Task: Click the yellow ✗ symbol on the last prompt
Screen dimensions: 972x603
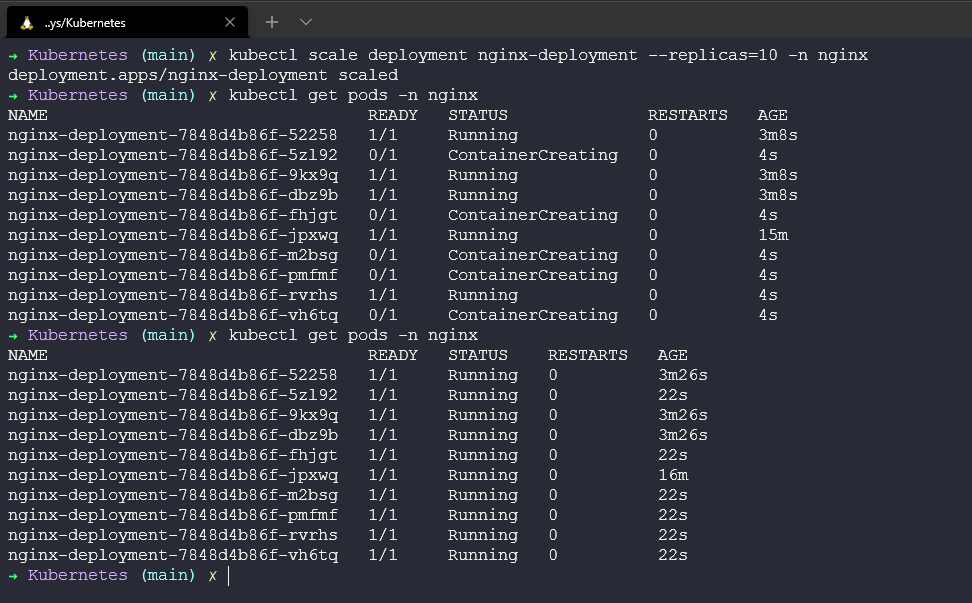Action: (212, 575)
